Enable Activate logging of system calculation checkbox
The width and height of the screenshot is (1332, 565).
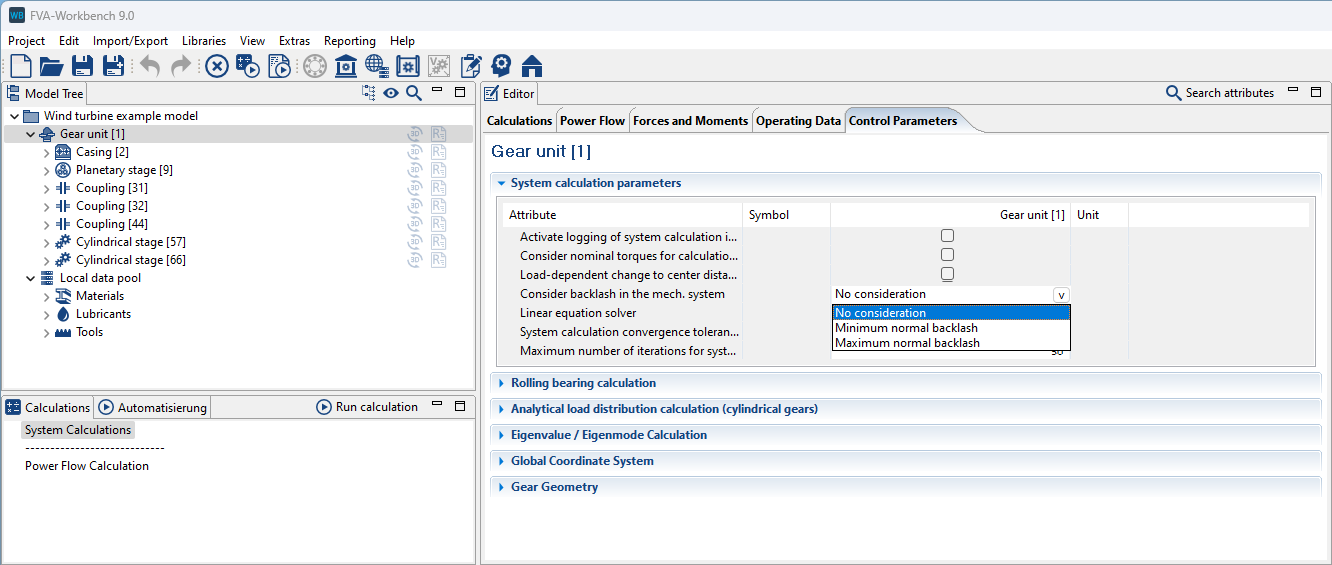click(x=947, y=236)
